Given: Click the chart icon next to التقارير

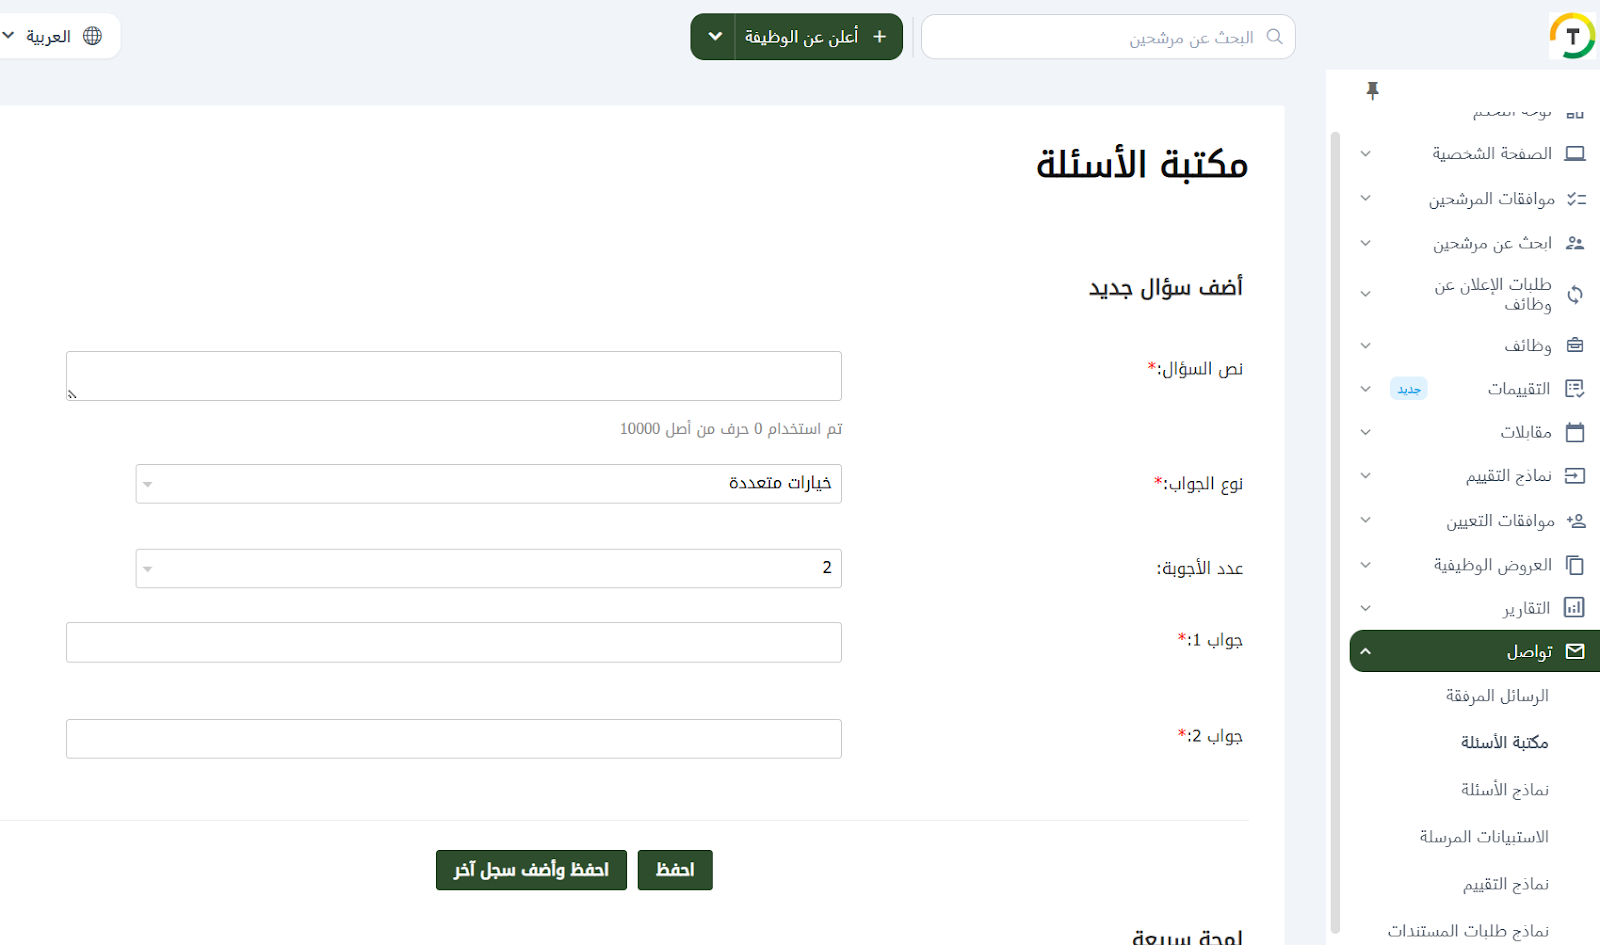Looking at the screenshot, I should [x=1574, y=608].
